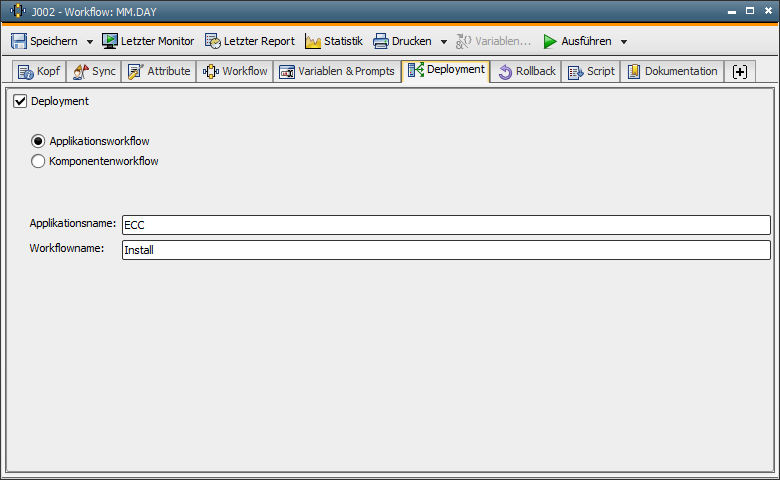Click the workflow icon in title bar
780x480 pixels.
tap(18, 11)
